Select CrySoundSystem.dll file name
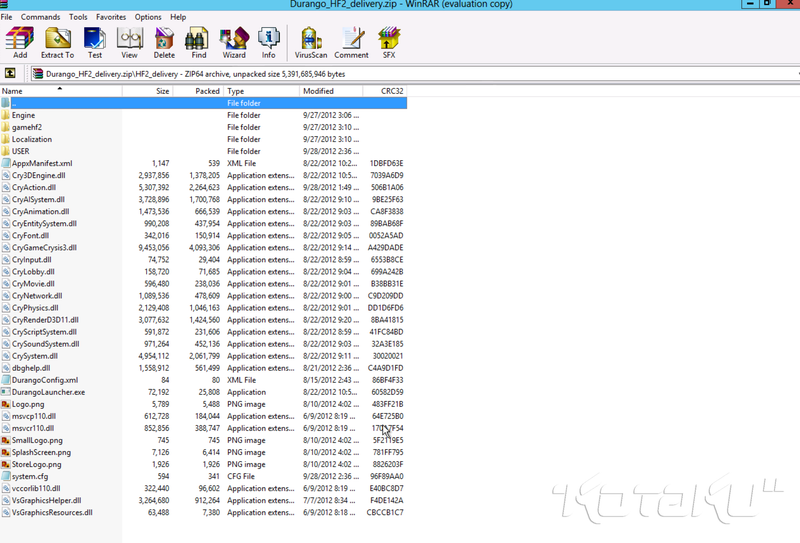The image size is (800, 543). coord(45,344)
